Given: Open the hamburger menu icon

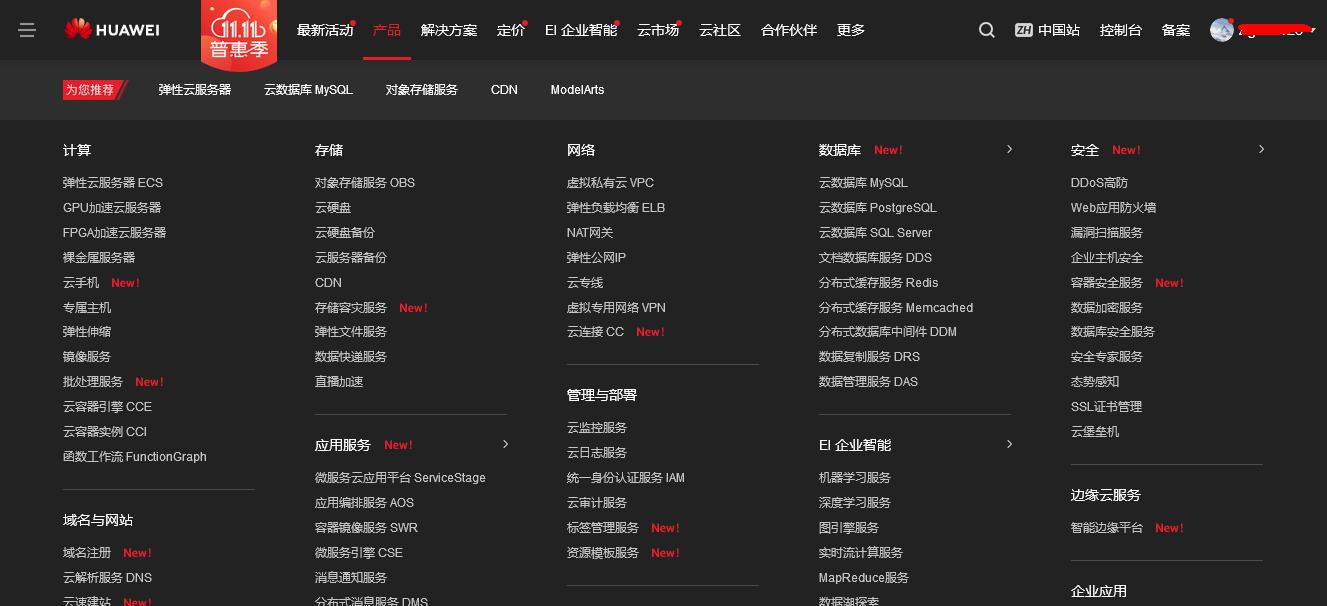Looking at the screenshot, I should tap(27, 30).
